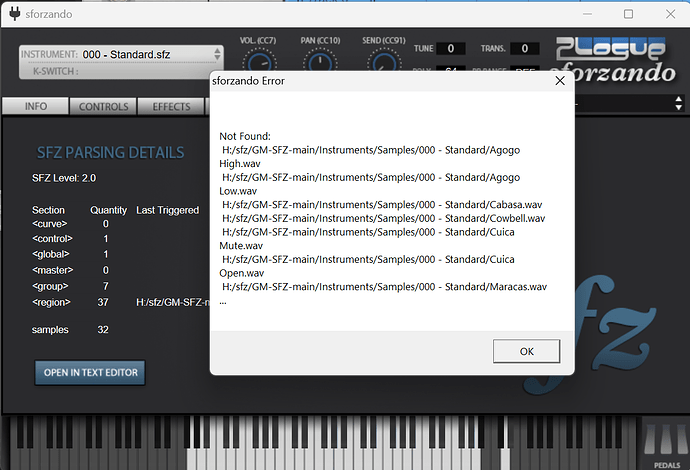The width and height of the screenshot is (690, 470).
Task: Click the sforzando plug icon in title bar
Action: point(15,14)
